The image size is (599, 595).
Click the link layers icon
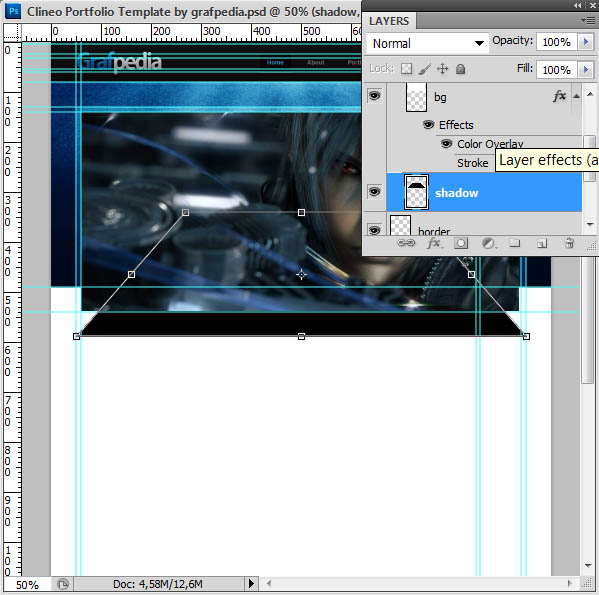(406, 243)
